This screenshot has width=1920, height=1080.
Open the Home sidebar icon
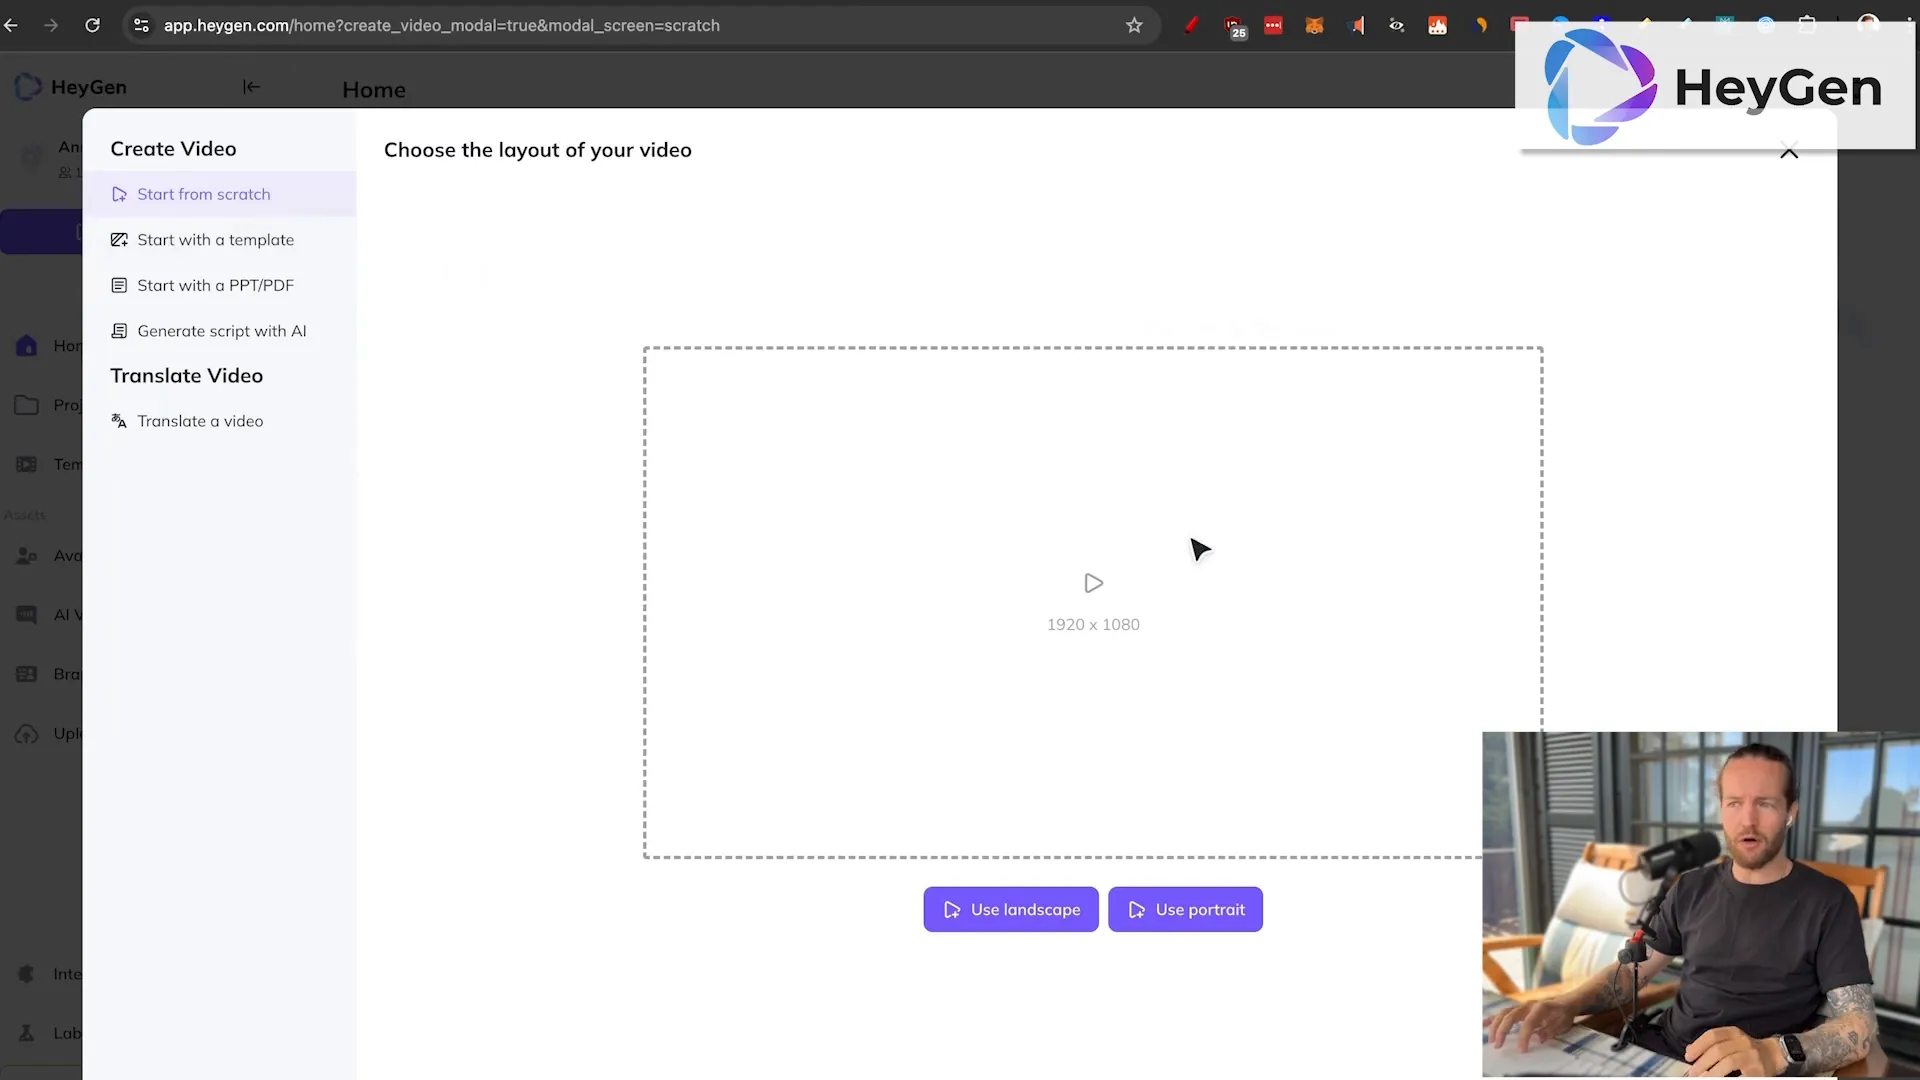(27, 346)
